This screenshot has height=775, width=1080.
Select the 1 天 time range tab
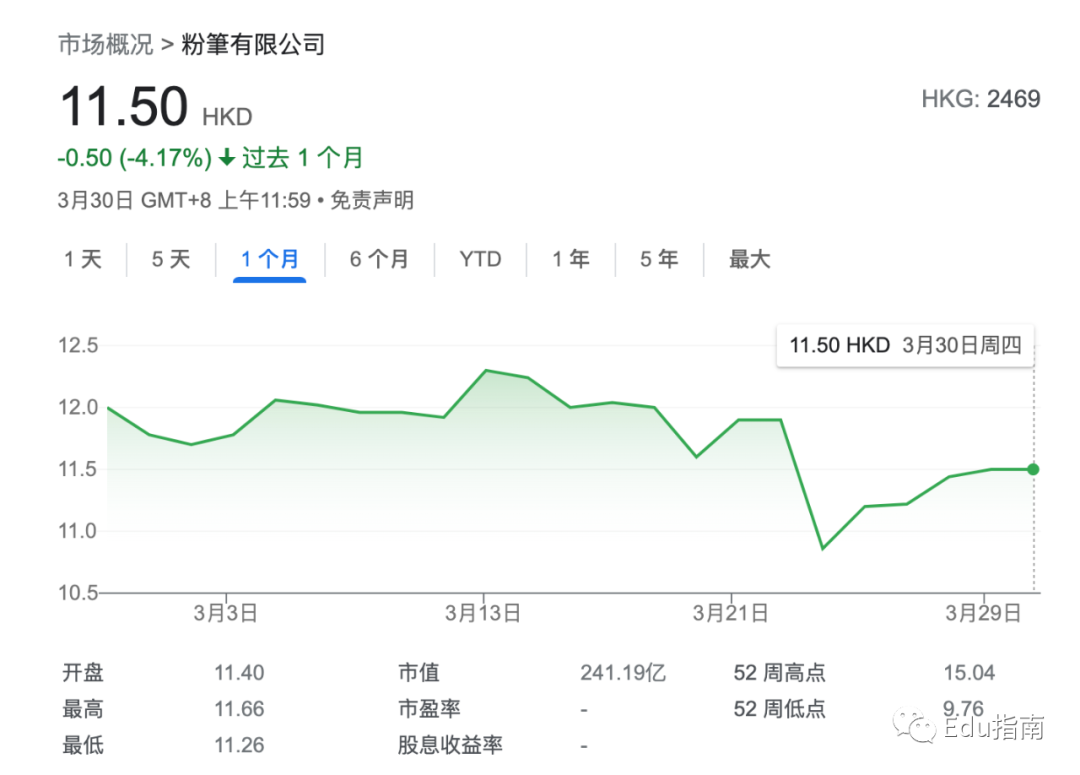click(x=83, y=259)
